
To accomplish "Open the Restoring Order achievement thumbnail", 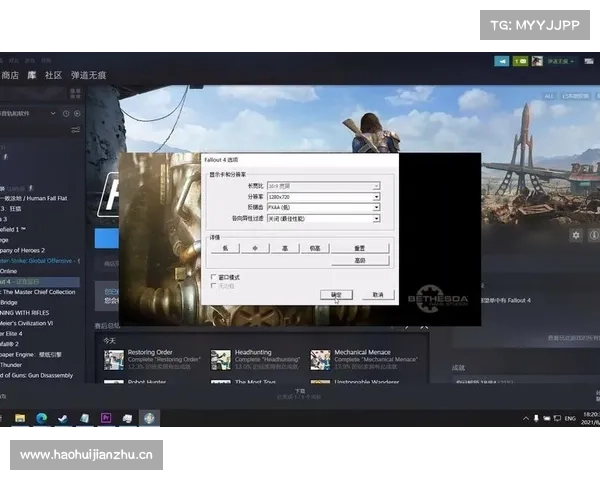I will (x=114, y=359).
